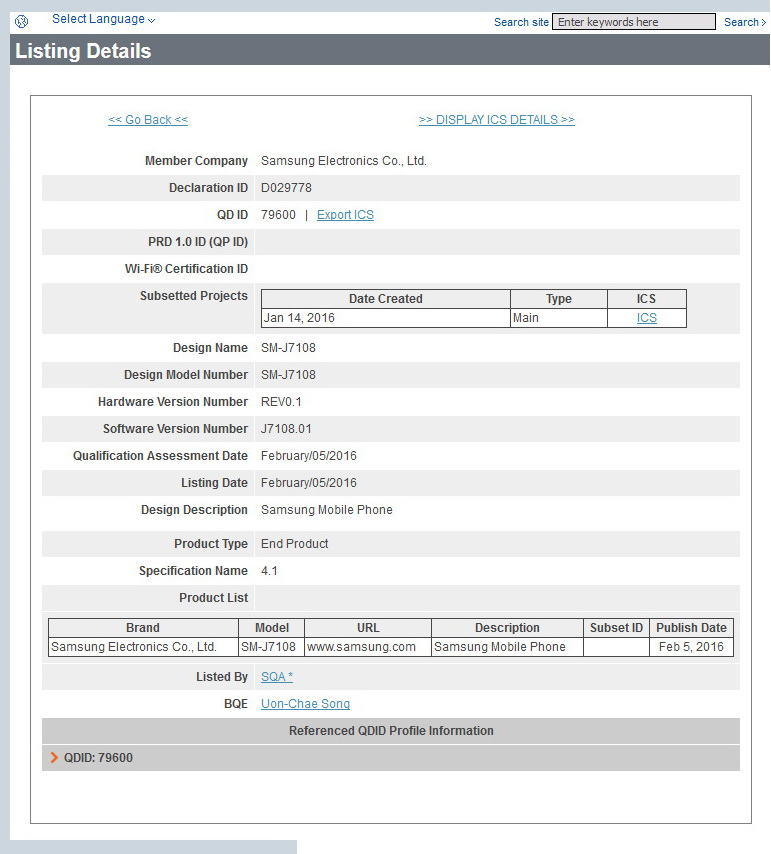Click Samsung Electronics brand cell in product table
Image resolution: width=771 pixels, height=854 pixels.
(143, 647)
